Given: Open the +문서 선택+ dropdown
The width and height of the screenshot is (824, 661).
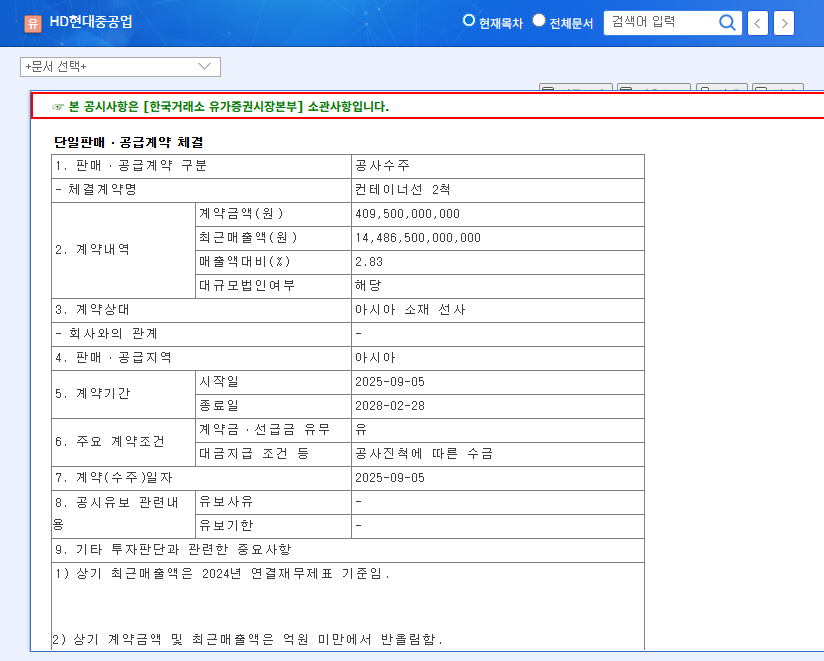Looking at the screenshot, I should [x=120, y=67].
